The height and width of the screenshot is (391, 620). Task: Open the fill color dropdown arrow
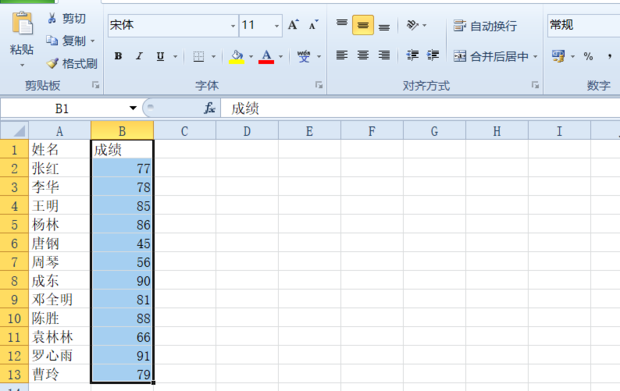(x=251, y=57)
